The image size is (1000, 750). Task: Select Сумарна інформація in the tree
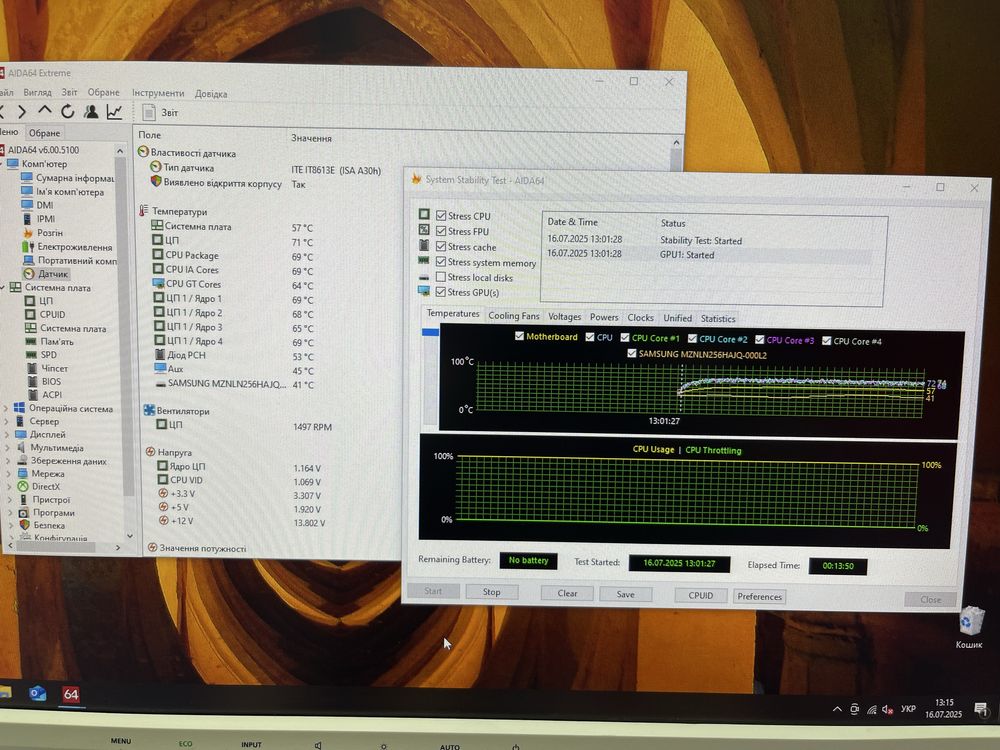pos(75,178)
